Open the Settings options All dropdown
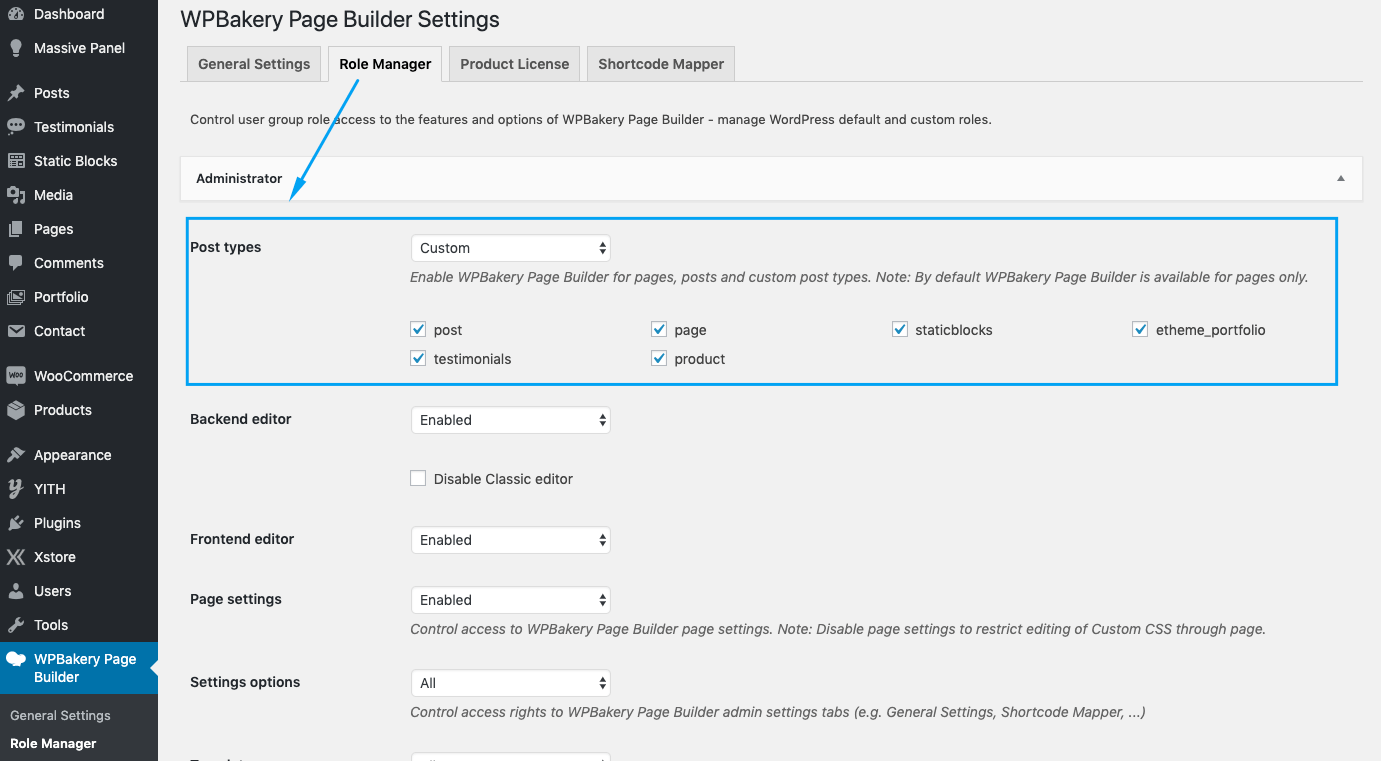This screenshot has width=1381, height=761. pyautogui.click(x=510, y=683)
